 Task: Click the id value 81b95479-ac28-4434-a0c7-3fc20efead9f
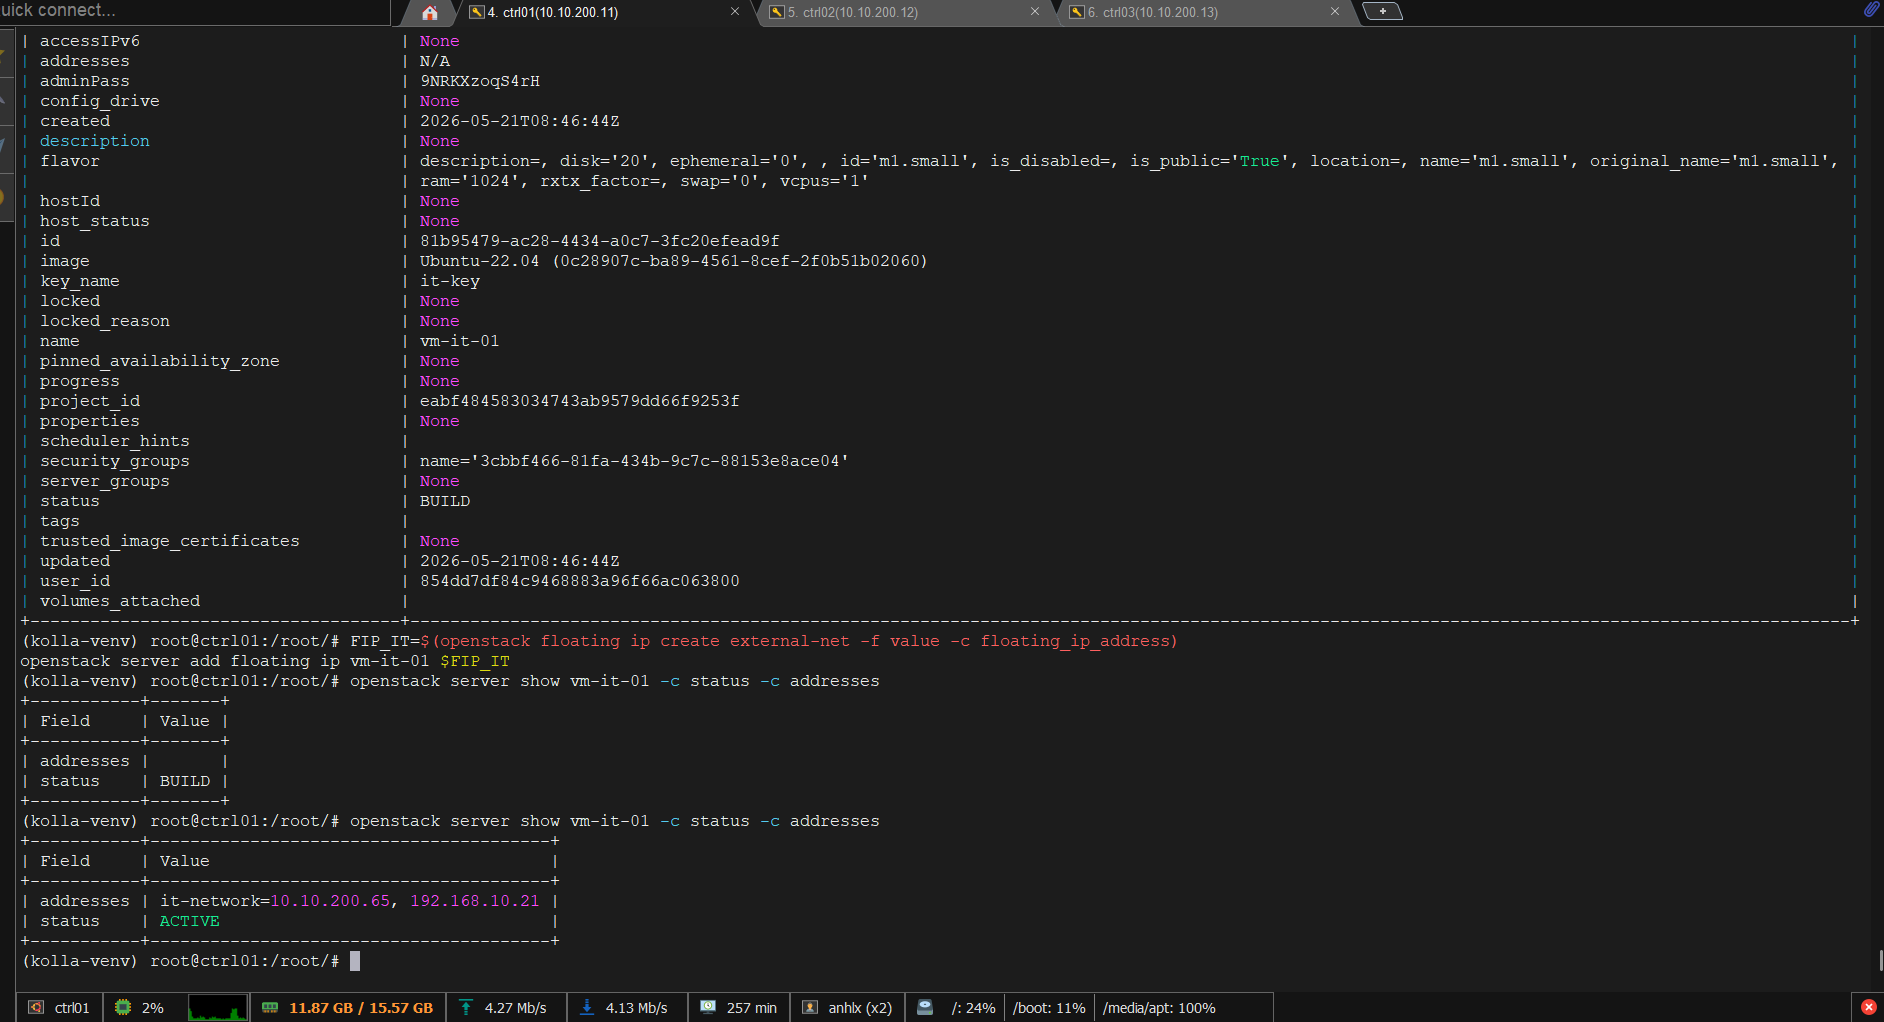point(600,241)
